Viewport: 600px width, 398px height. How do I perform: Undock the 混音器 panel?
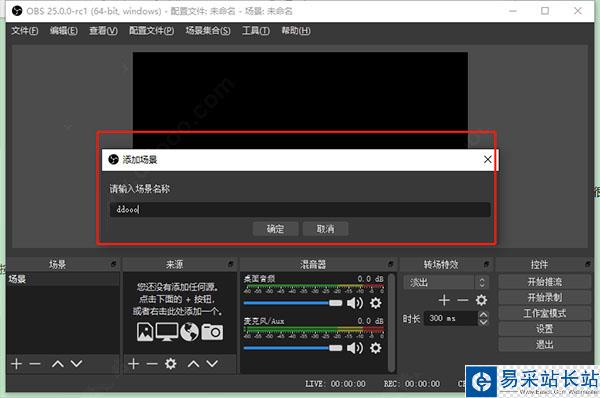tap(391, 264)
